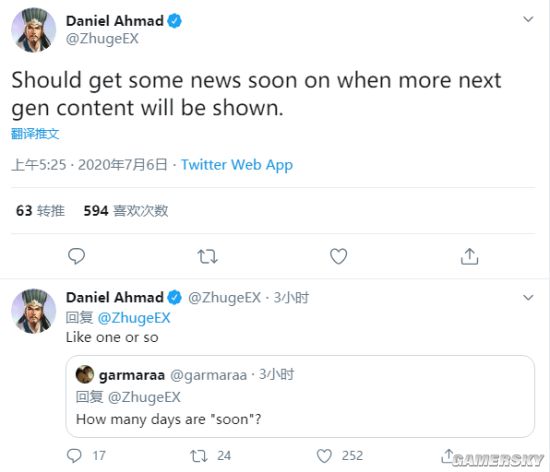Like the main tweet with heart icon
The height and width of the screenshot is (472, 550).
coord(338,256)
